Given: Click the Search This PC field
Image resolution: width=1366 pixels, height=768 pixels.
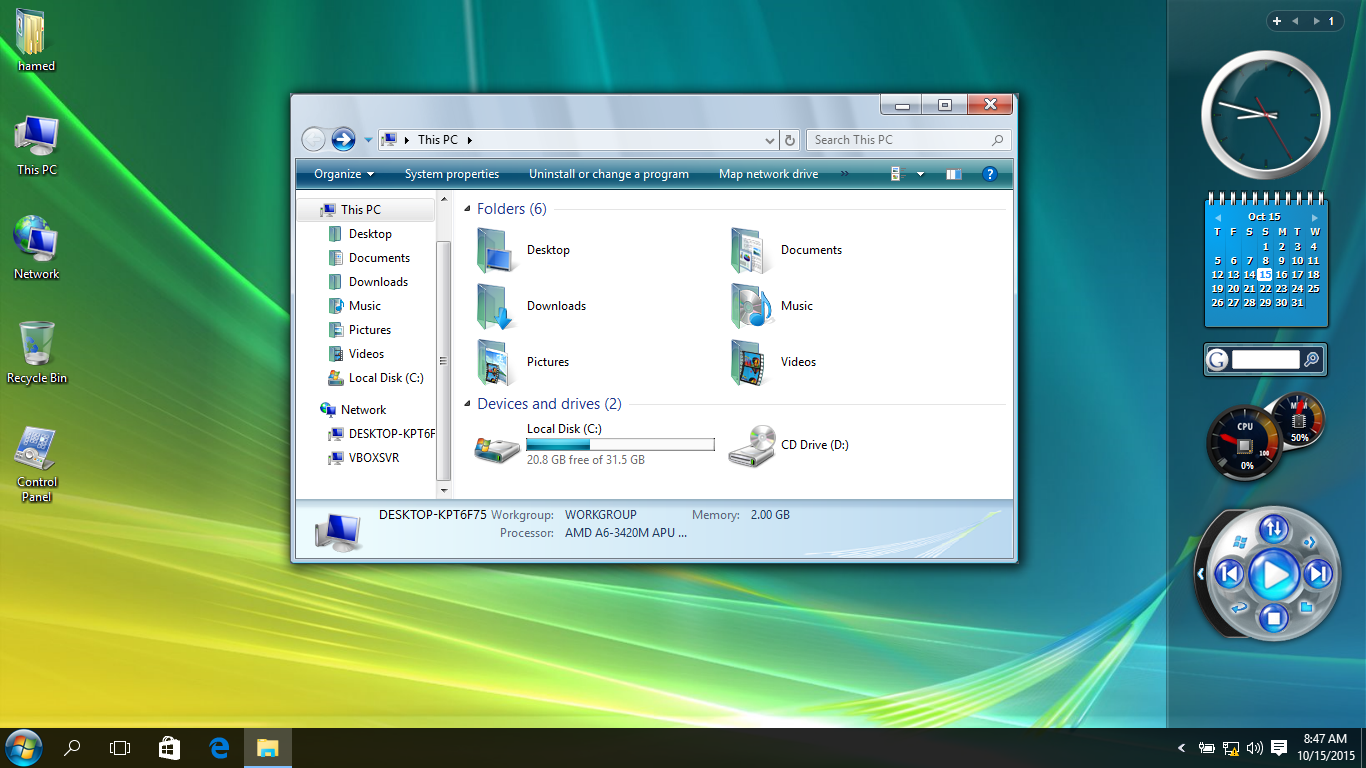Looking at the screenshot, I should click(x=900, y=140).
